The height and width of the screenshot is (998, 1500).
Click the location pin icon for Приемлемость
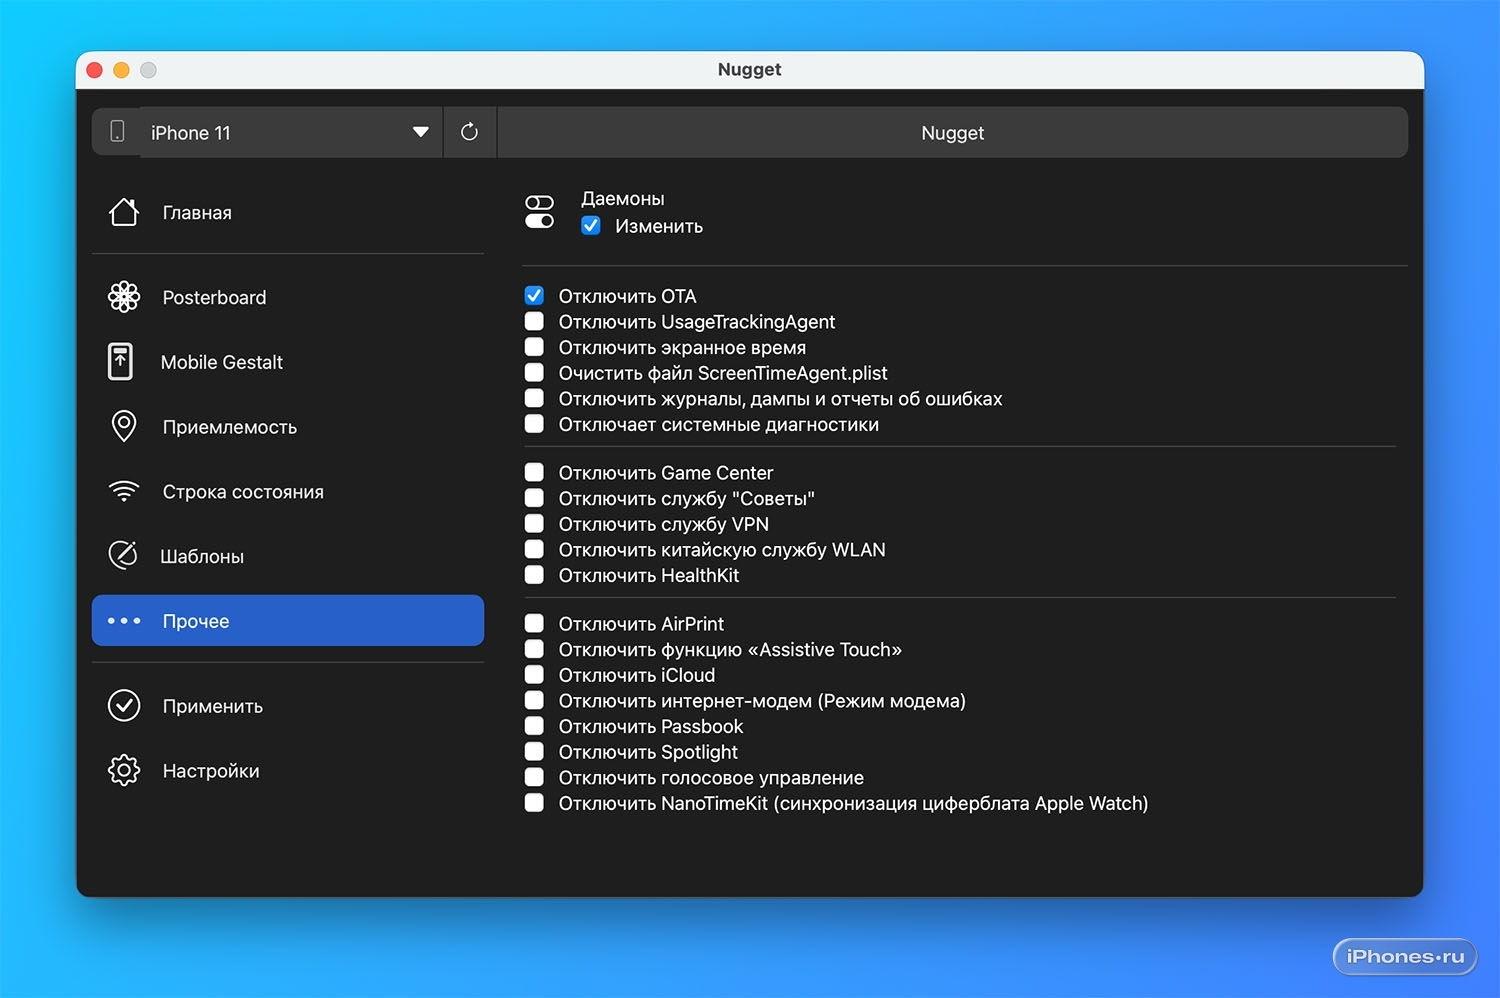[124, 427]
